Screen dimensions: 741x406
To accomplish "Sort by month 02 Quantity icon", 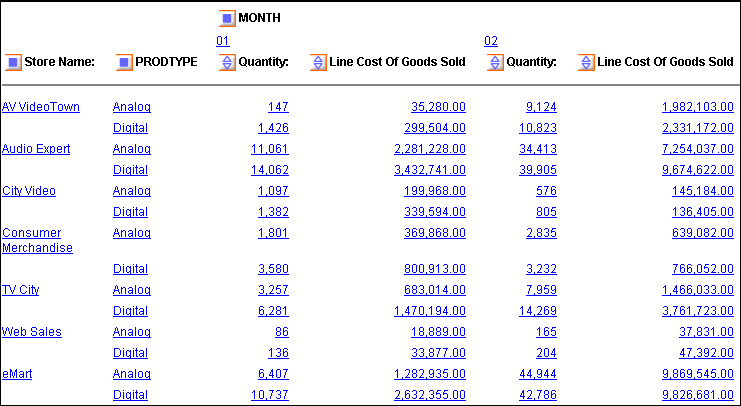I will pyautogui.click(x=495, y=62).
